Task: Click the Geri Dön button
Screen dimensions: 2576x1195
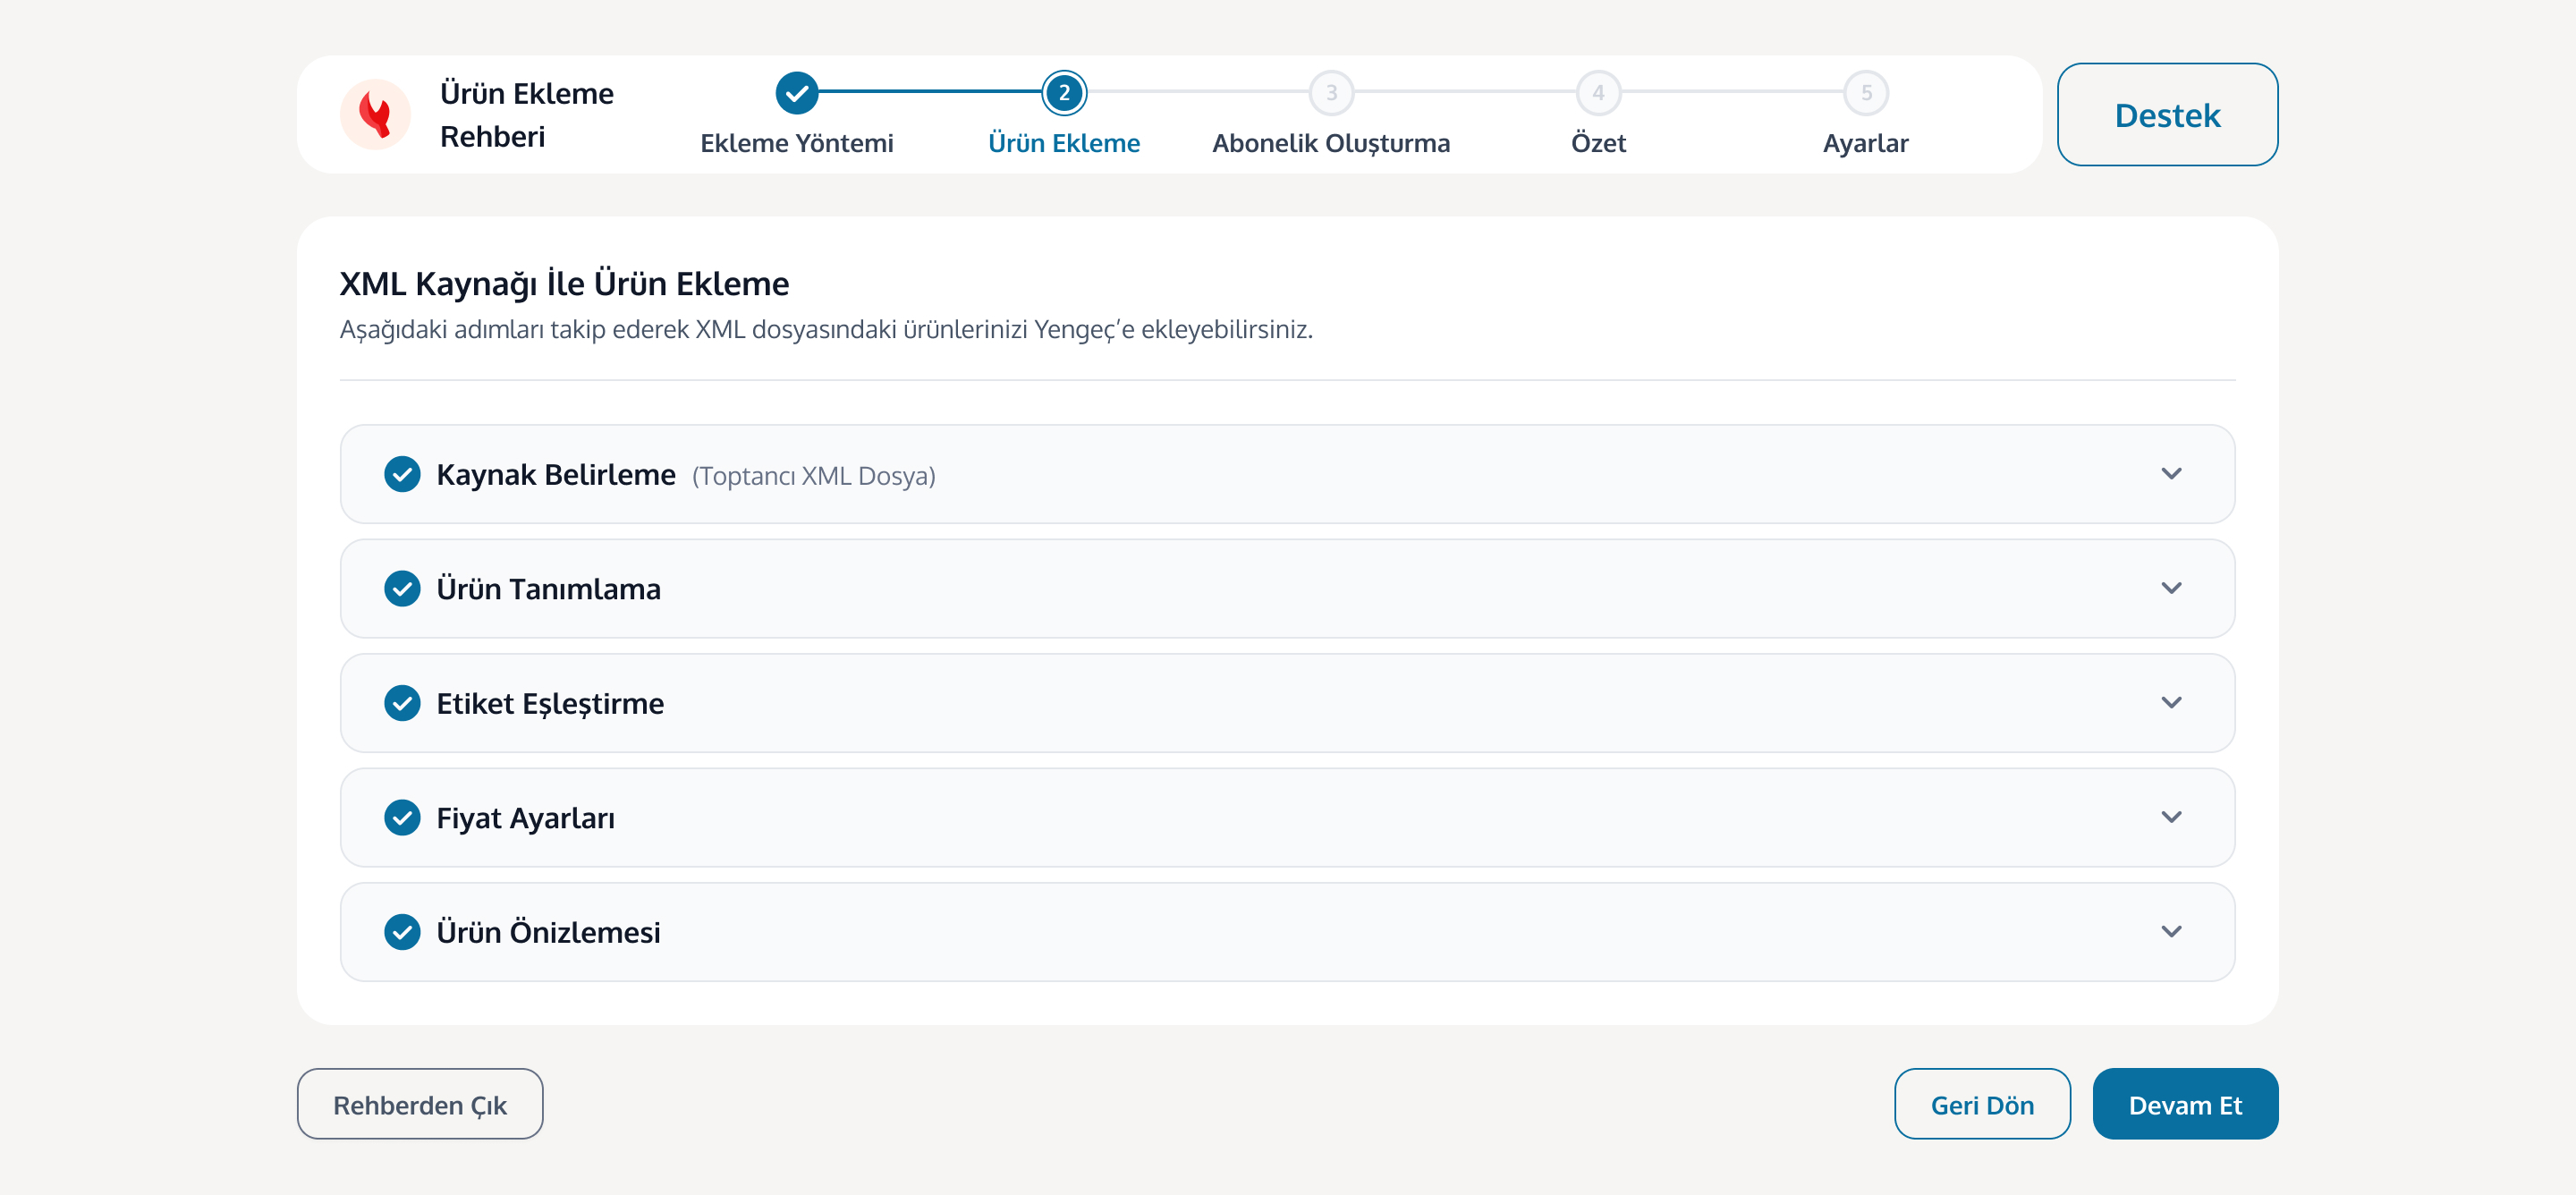Action: [x=1982, y=1104]
